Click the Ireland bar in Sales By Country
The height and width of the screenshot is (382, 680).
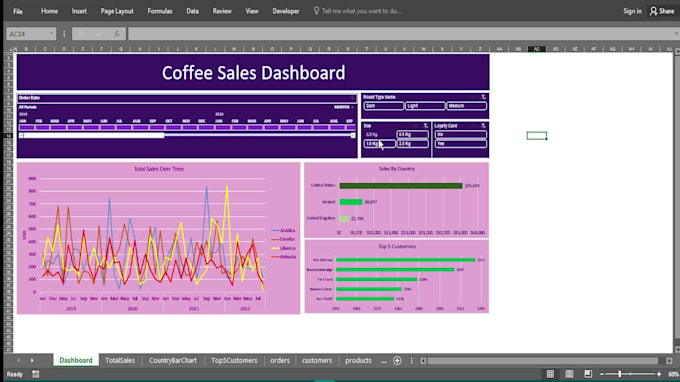[351, 202]
